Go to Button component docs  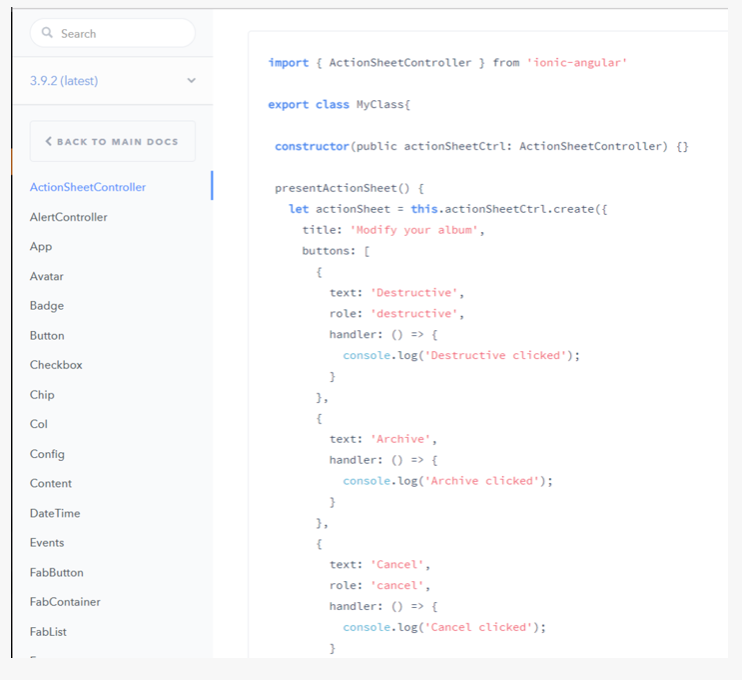47,336
